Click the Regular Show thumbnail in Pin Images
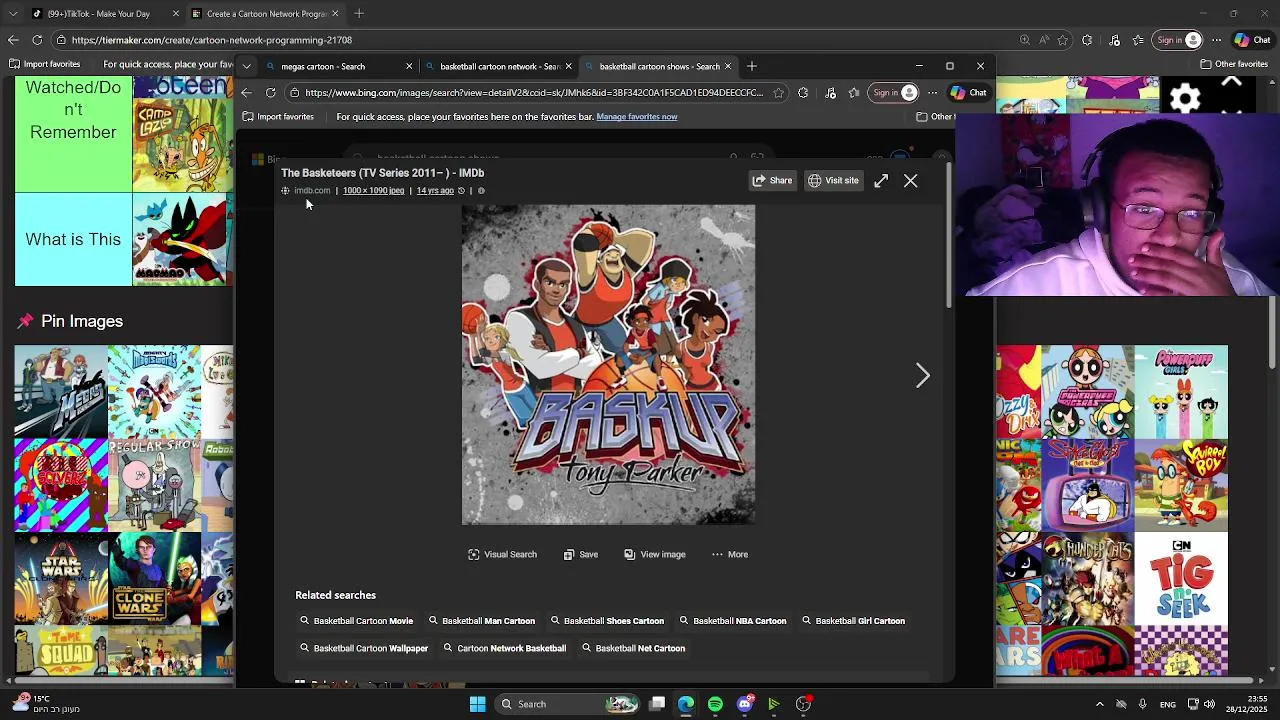 click(154, 484)
